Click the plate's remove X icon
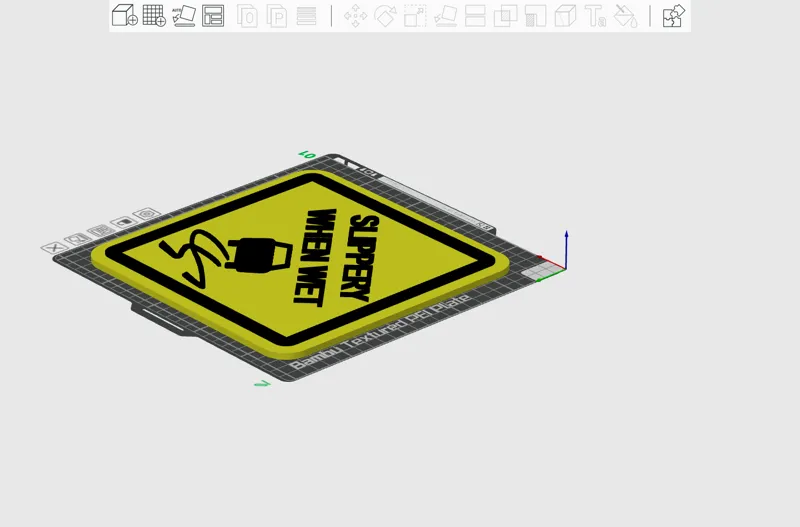800x527 pixels. [x=54, y=247]
